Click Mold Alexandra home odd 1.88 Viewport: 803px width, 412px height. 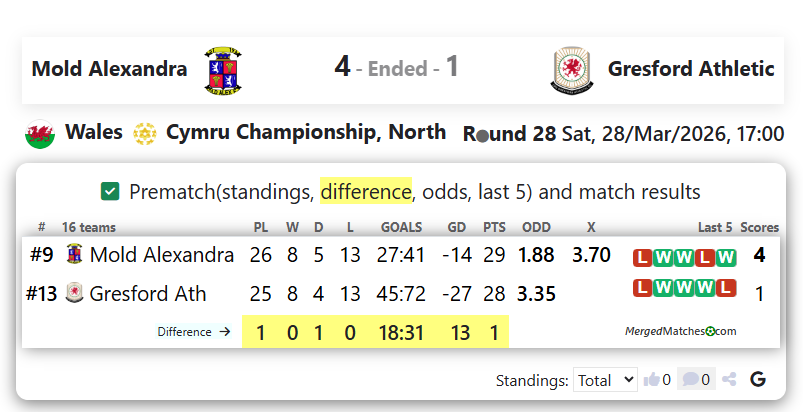point(536,255)
